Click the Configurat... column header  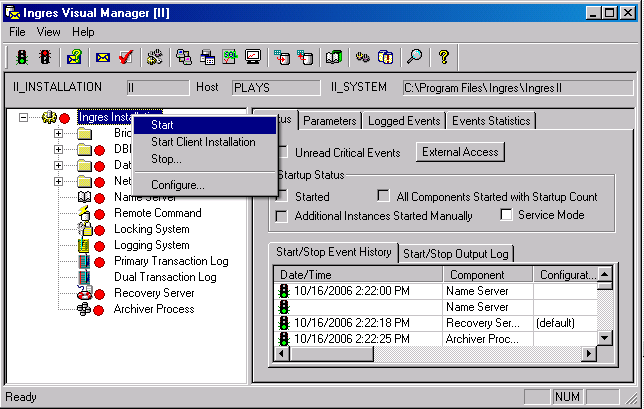pos(565,275)
